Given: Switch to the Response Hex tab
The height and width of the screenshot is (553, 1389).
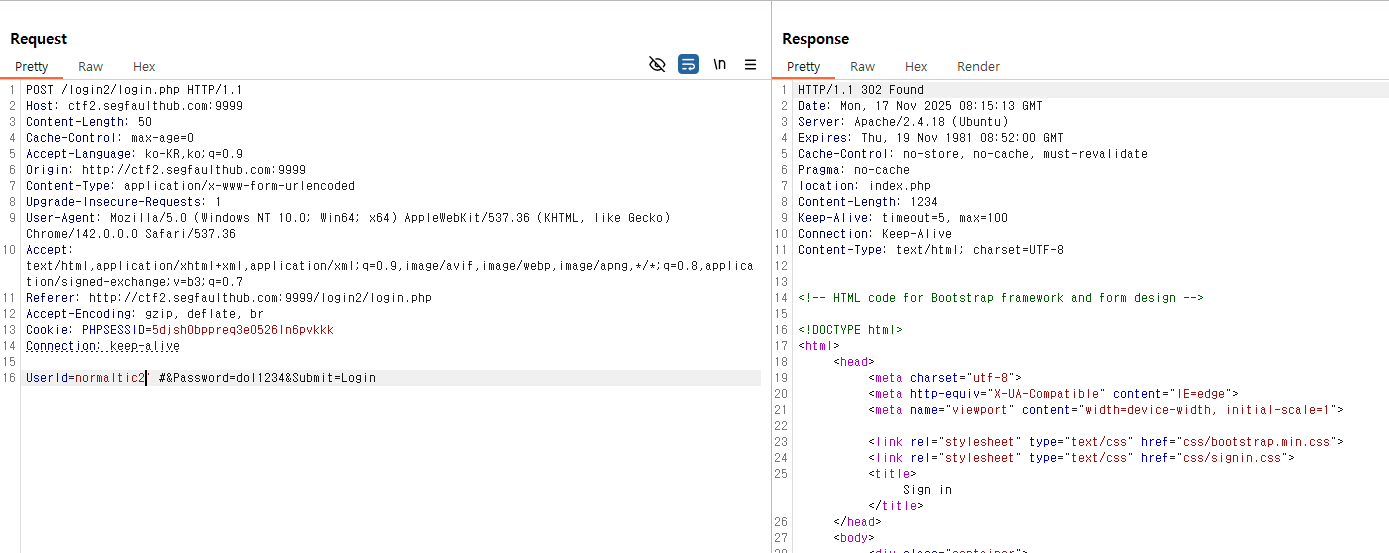Looking at the screenshot, I should tap(916, 67).
